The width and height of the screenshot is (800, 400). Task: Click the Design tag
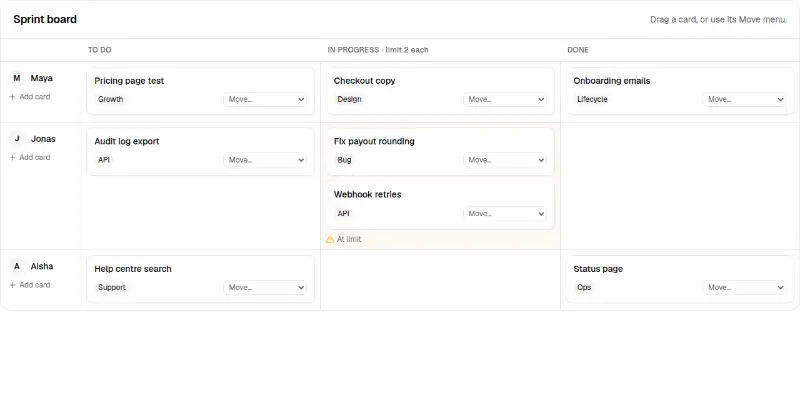(x=349, y=99)
